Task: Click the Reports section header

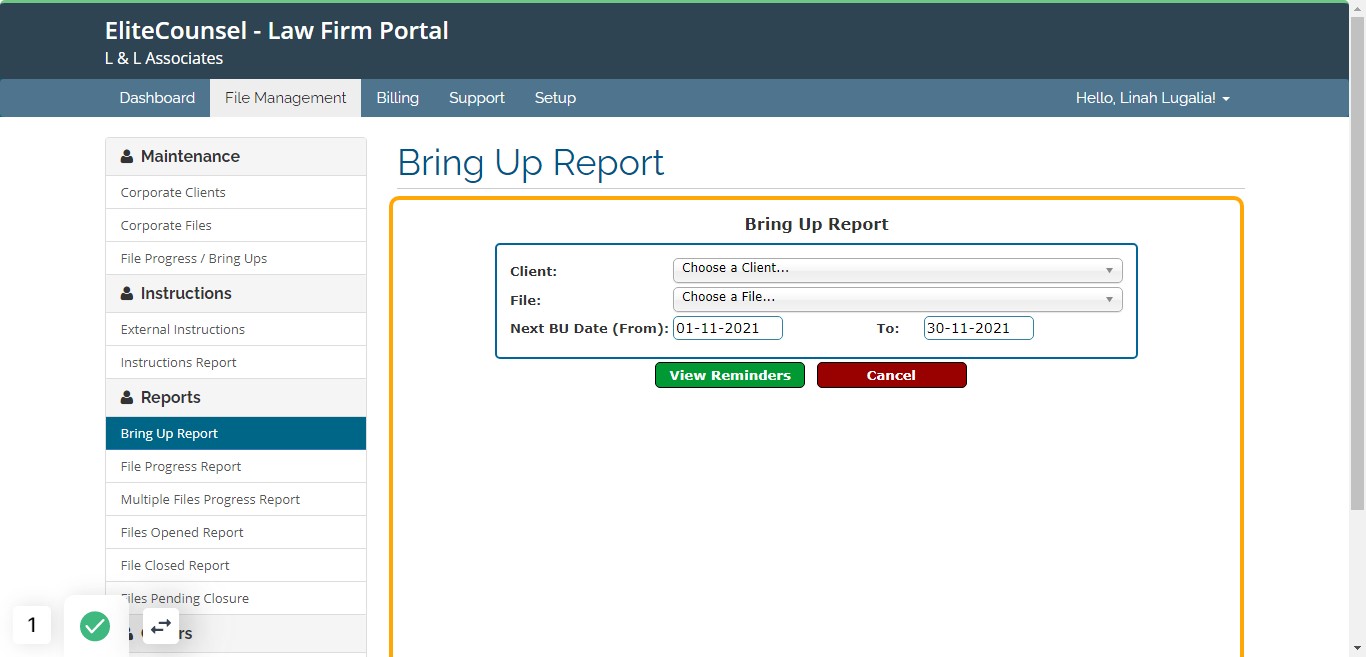Action: click(236, 398)
